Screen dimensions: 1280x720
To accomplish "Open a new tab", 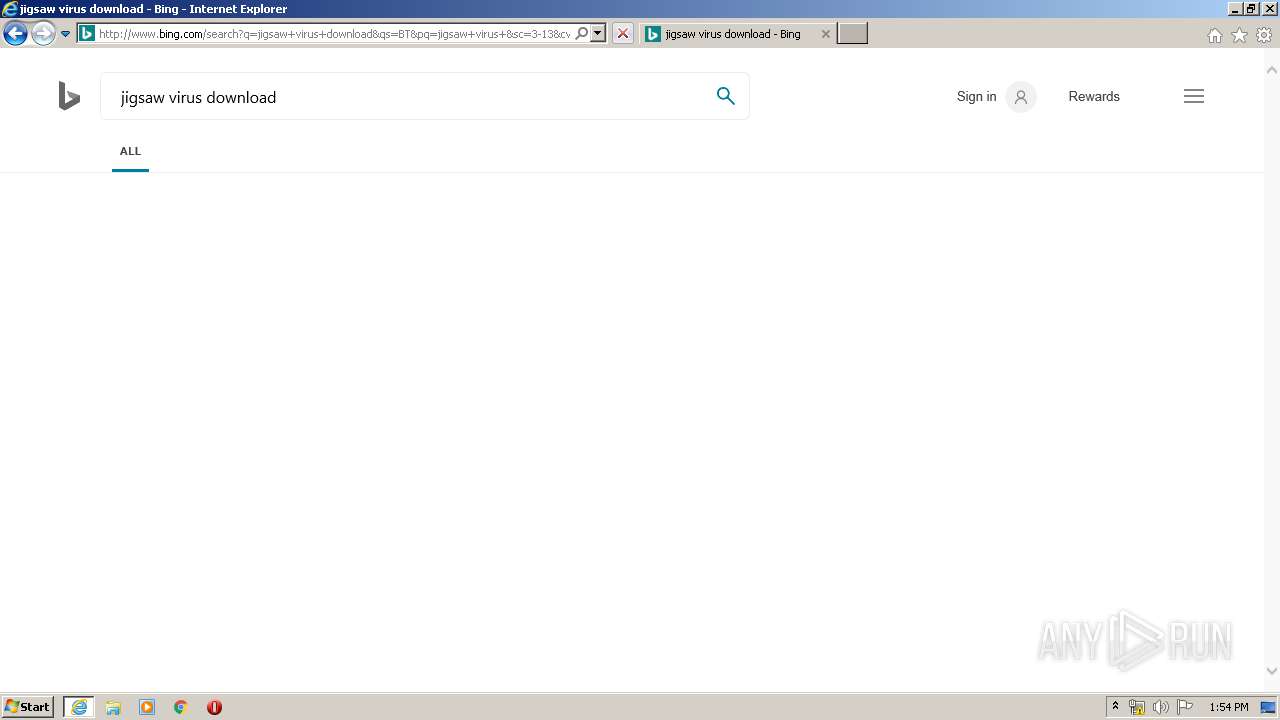I will pos(852,34).
